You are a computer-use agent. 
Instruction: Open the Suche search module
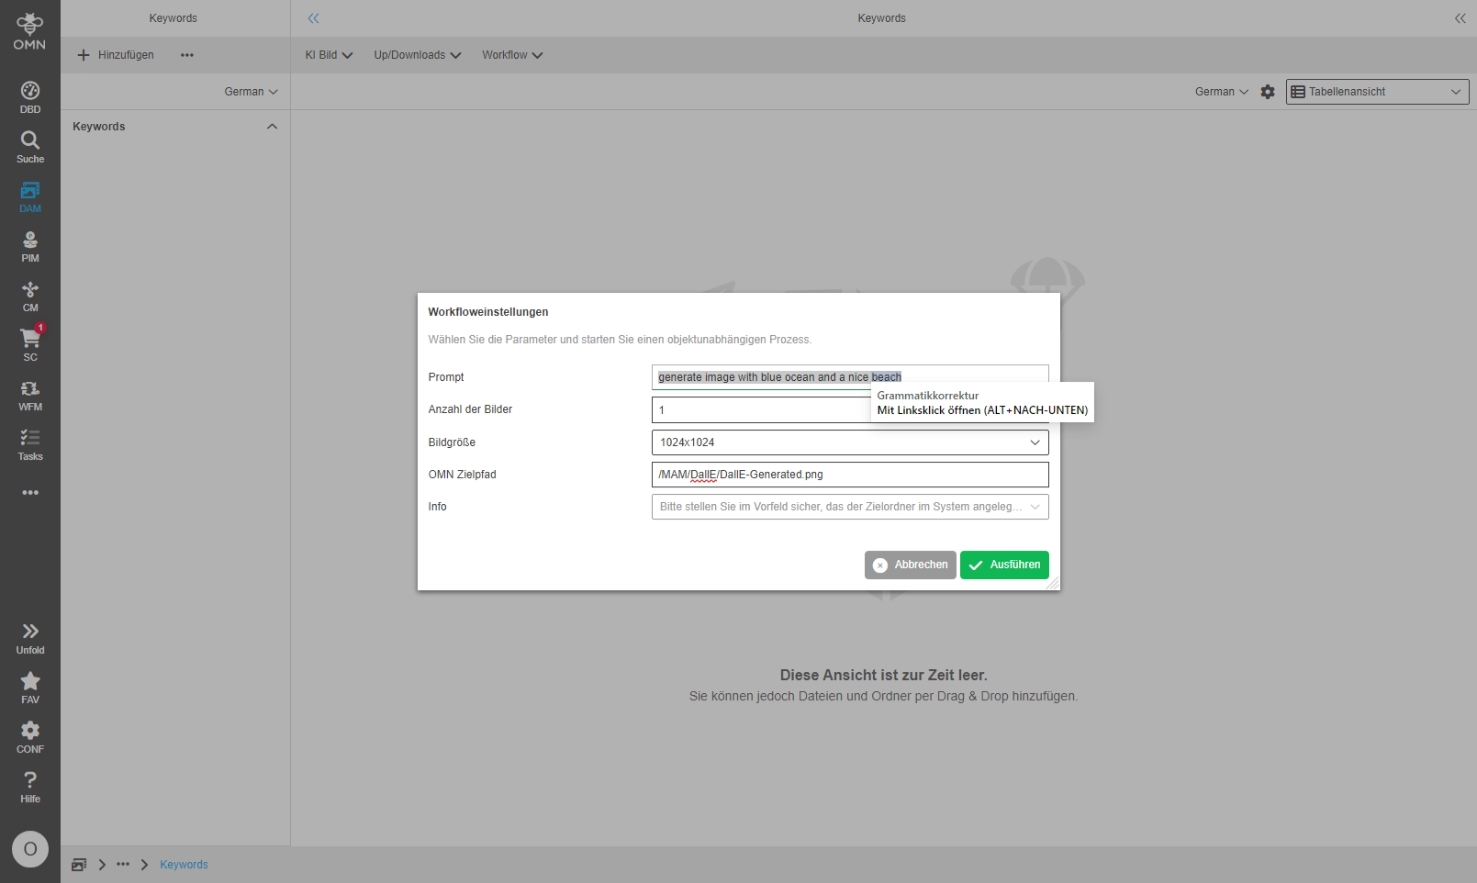(x=30, y=147)
